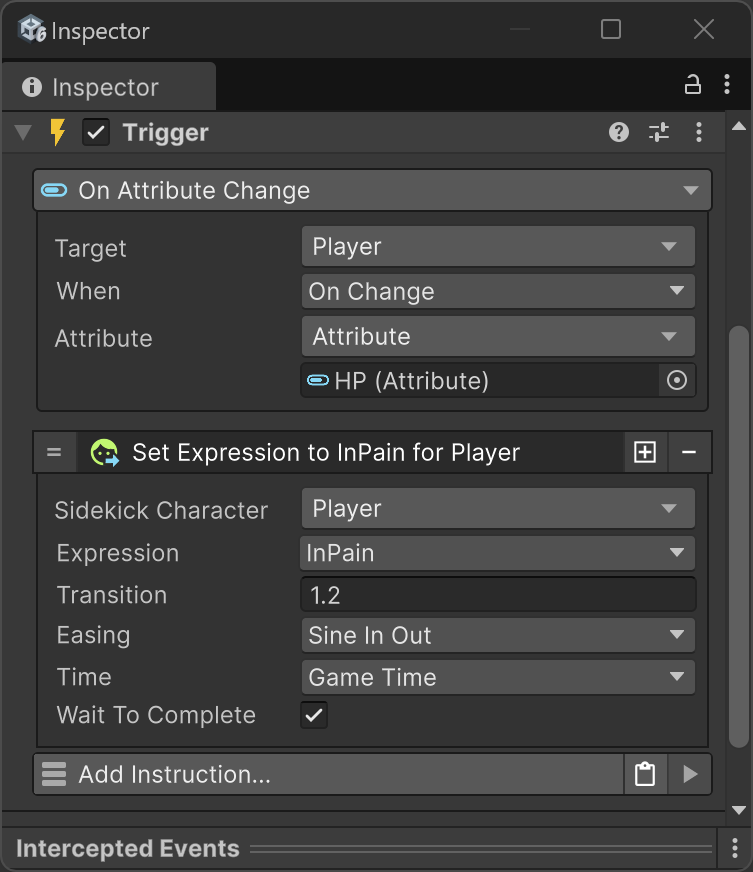
Task: Click the HP attribute object picker
Action: pos(677,381)
